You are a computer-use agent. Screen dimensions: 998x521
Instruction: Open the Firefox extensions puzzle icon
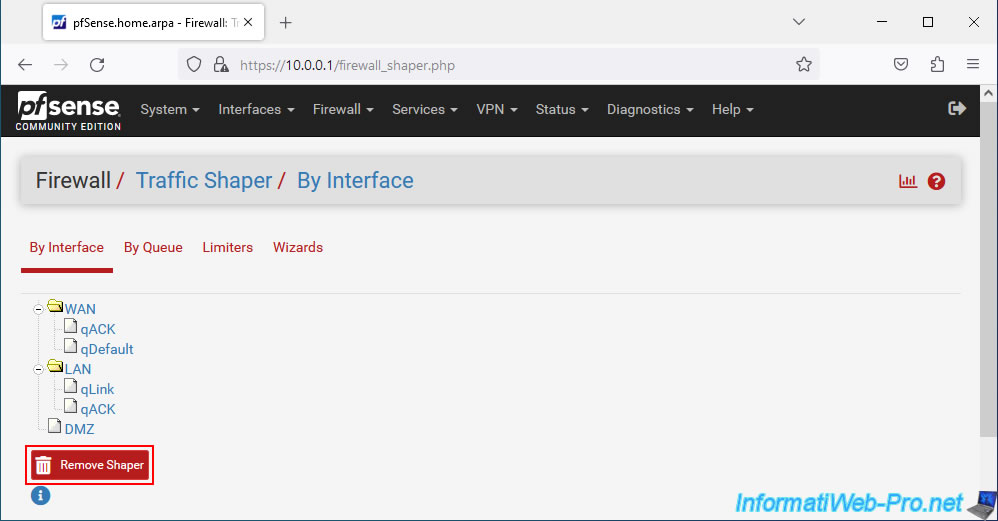(x=937, y=65)
